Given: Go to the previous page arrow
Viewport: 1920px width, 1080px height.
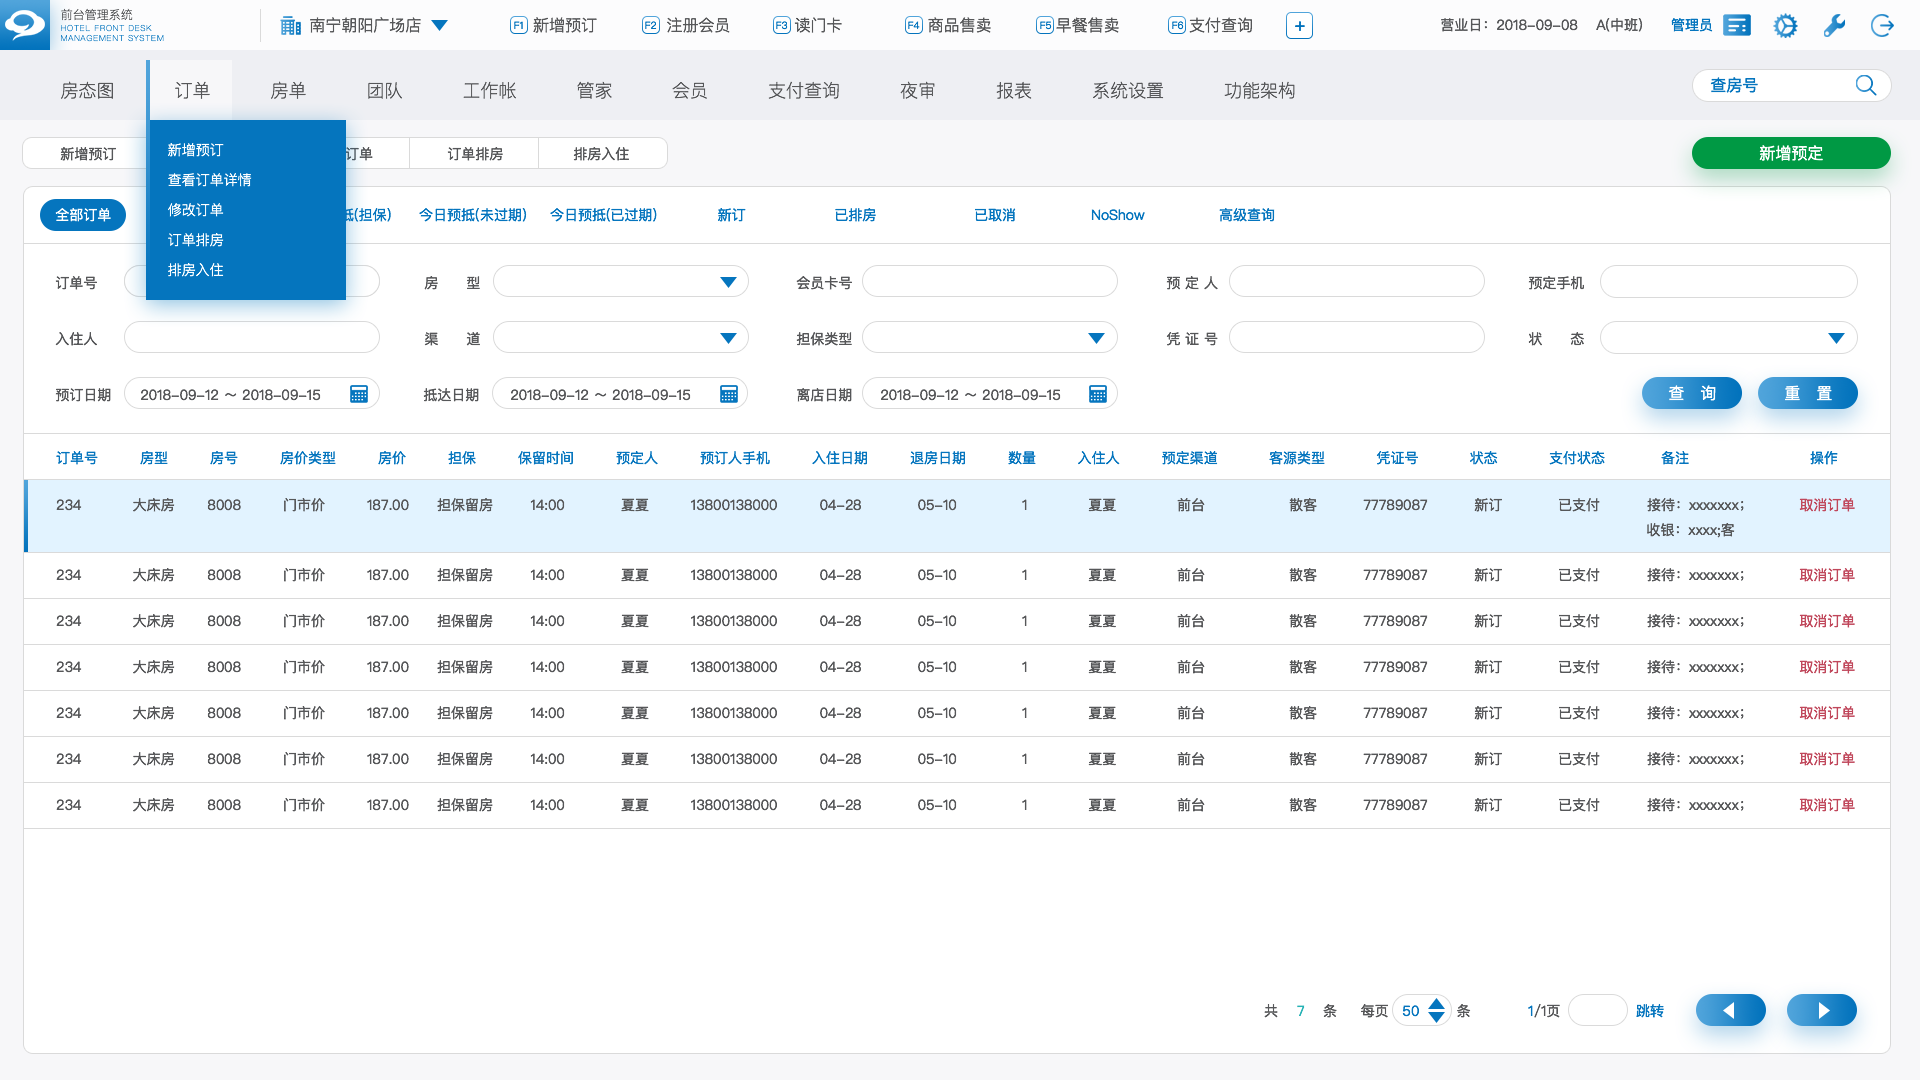Looking at the screenshot, I should pos(1730,1010).
